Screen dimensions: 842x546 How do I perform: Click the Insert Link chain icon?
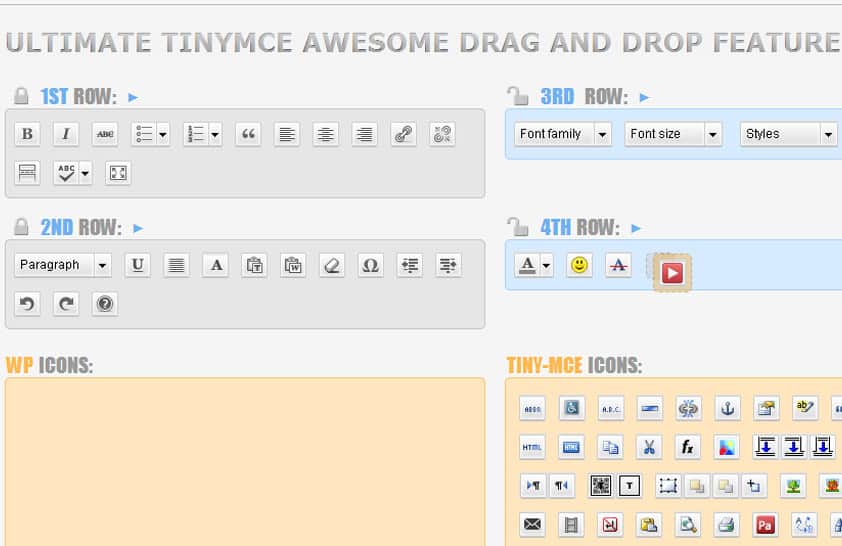(403, 134)
